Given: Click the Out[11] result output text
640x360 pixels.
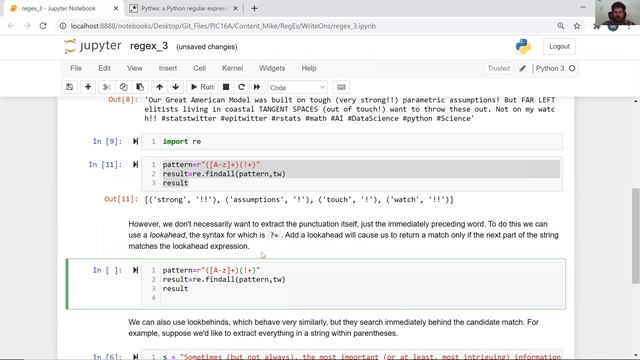Looking at the screenshot, I should click(299, 200).
